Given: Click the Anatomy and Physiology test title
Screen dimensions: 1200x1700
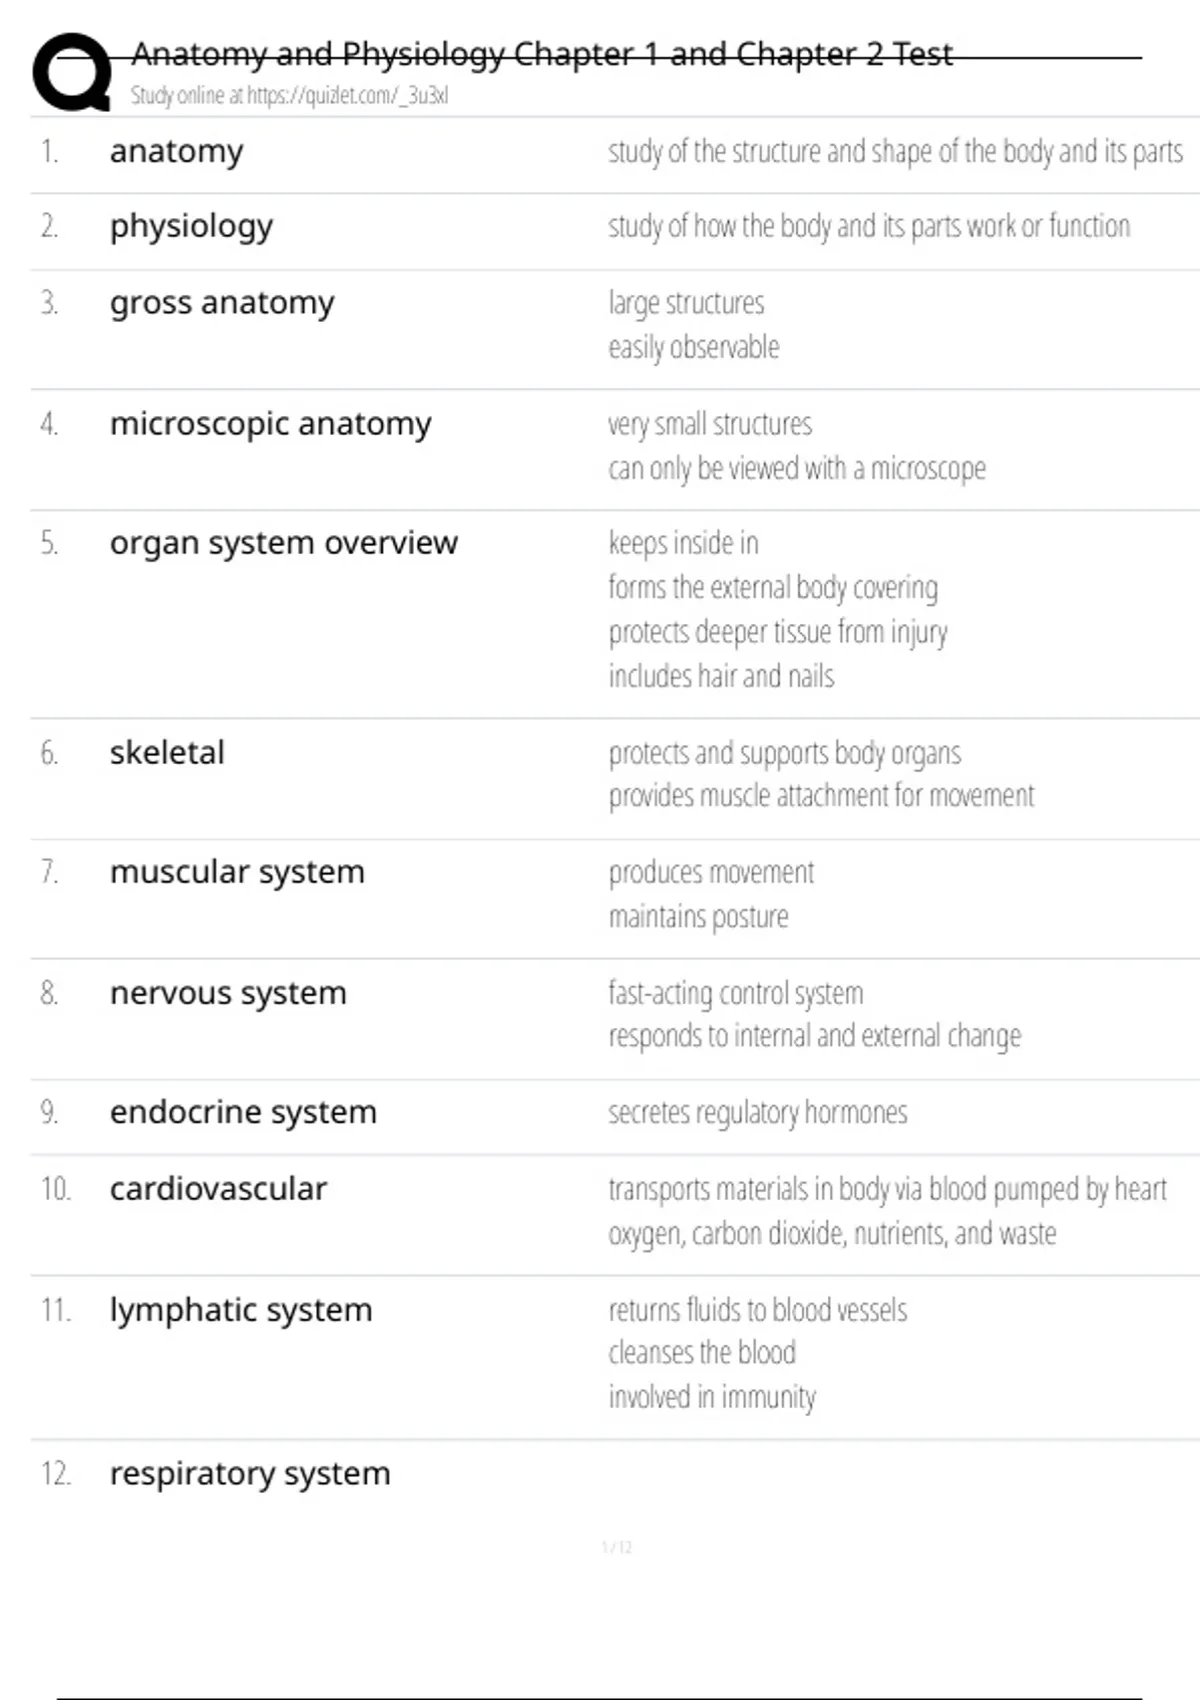Looking at the screenshot, I should click(542, 54).
